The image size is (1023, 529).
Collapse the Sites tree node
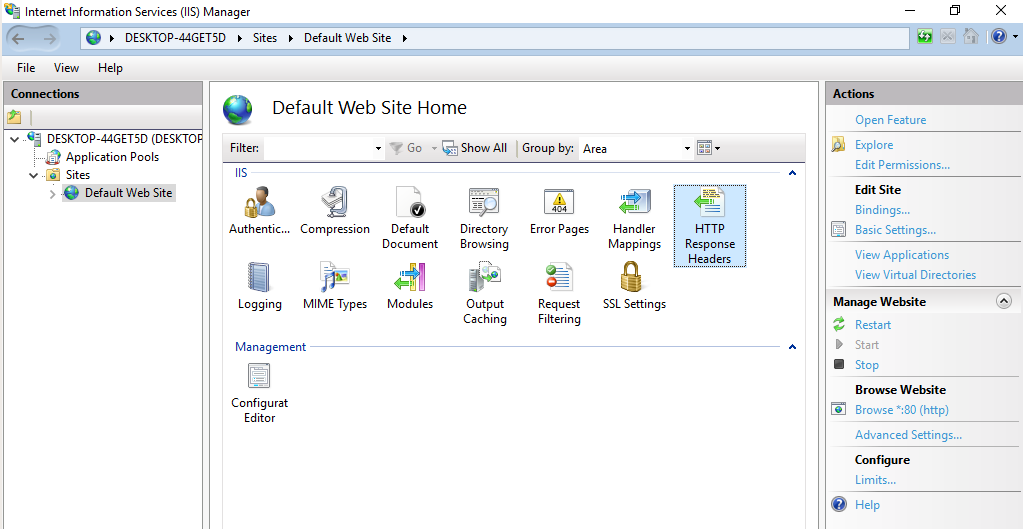tap(34, 175)
